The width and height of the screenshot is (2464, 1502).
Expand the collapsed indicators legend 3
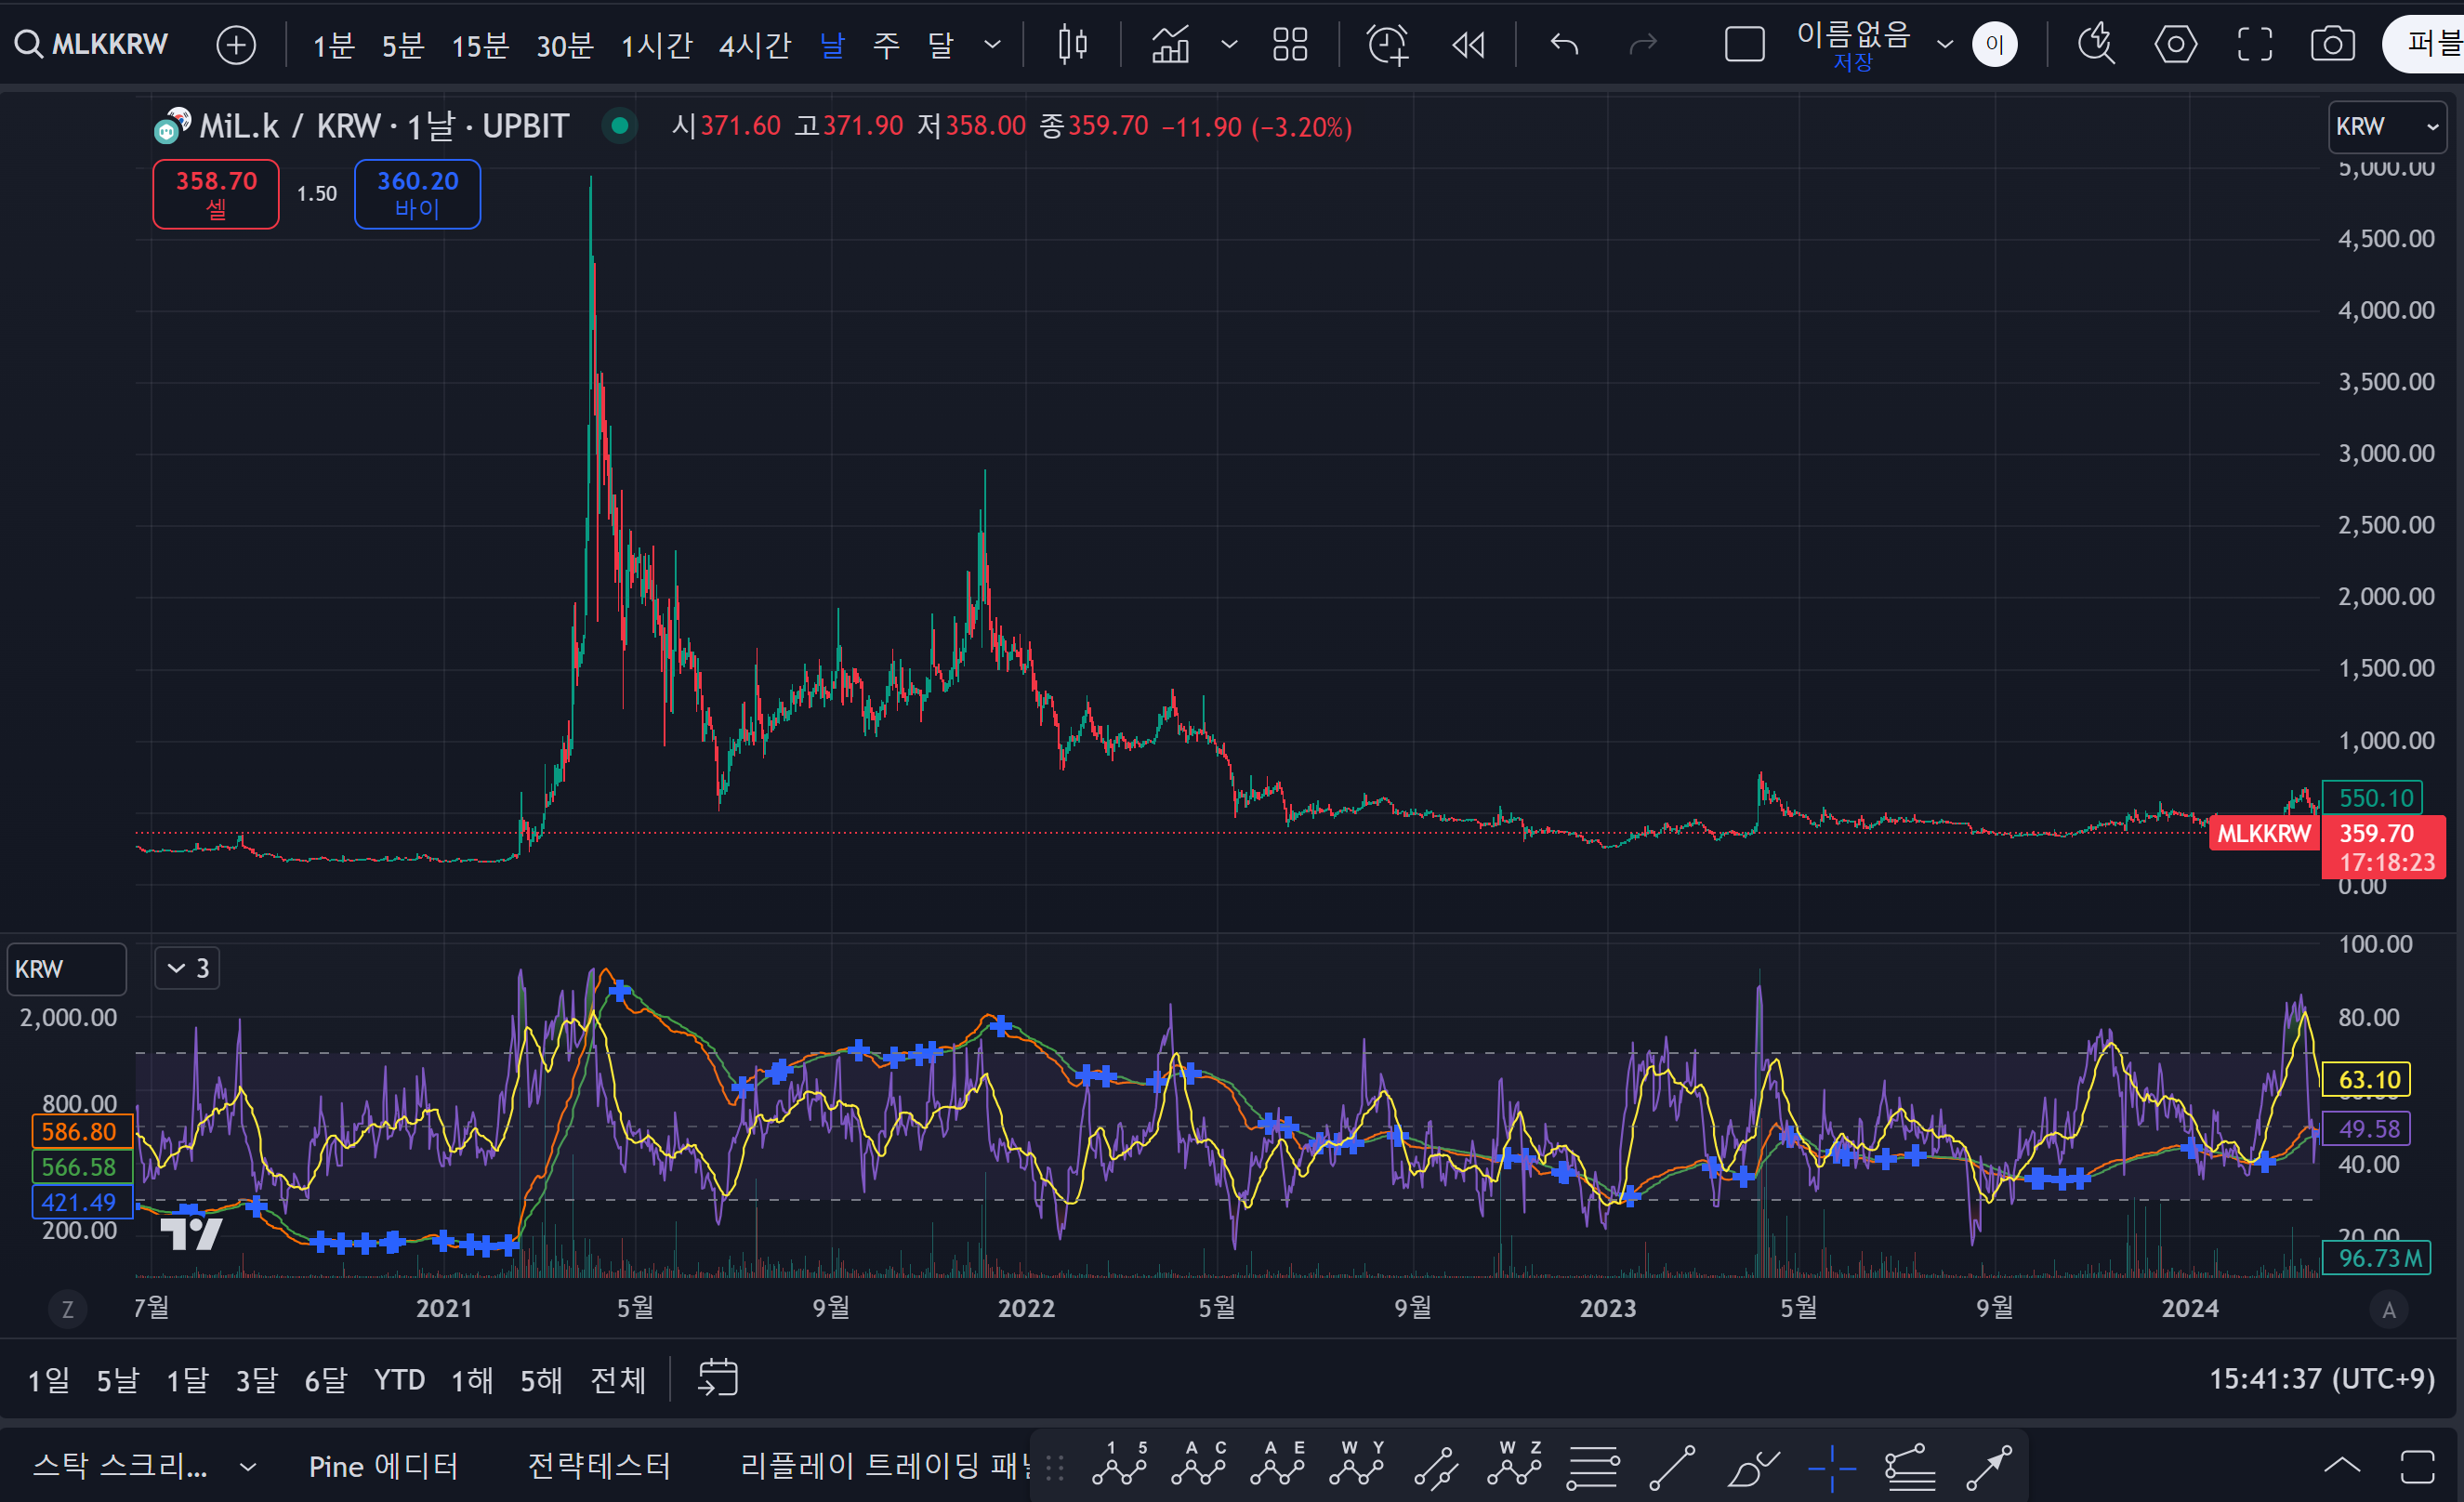(x=187, y=968)
